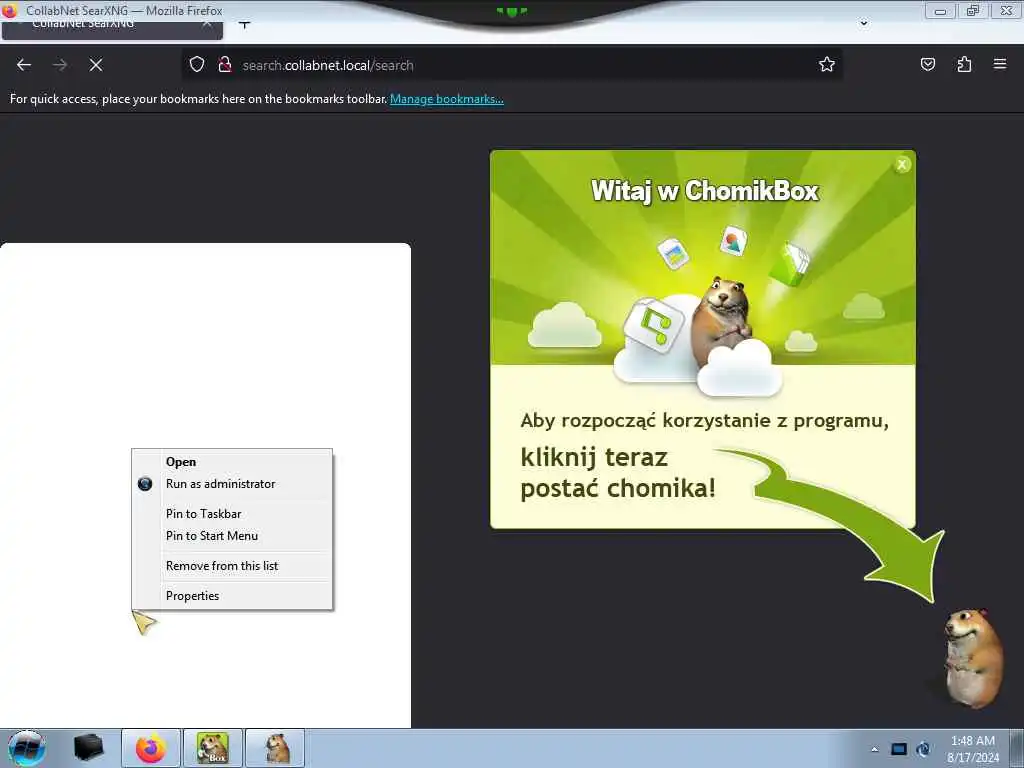Go back with the browser back arrow
Viewport: 1024px width, 768px height.
pos(24,65)
